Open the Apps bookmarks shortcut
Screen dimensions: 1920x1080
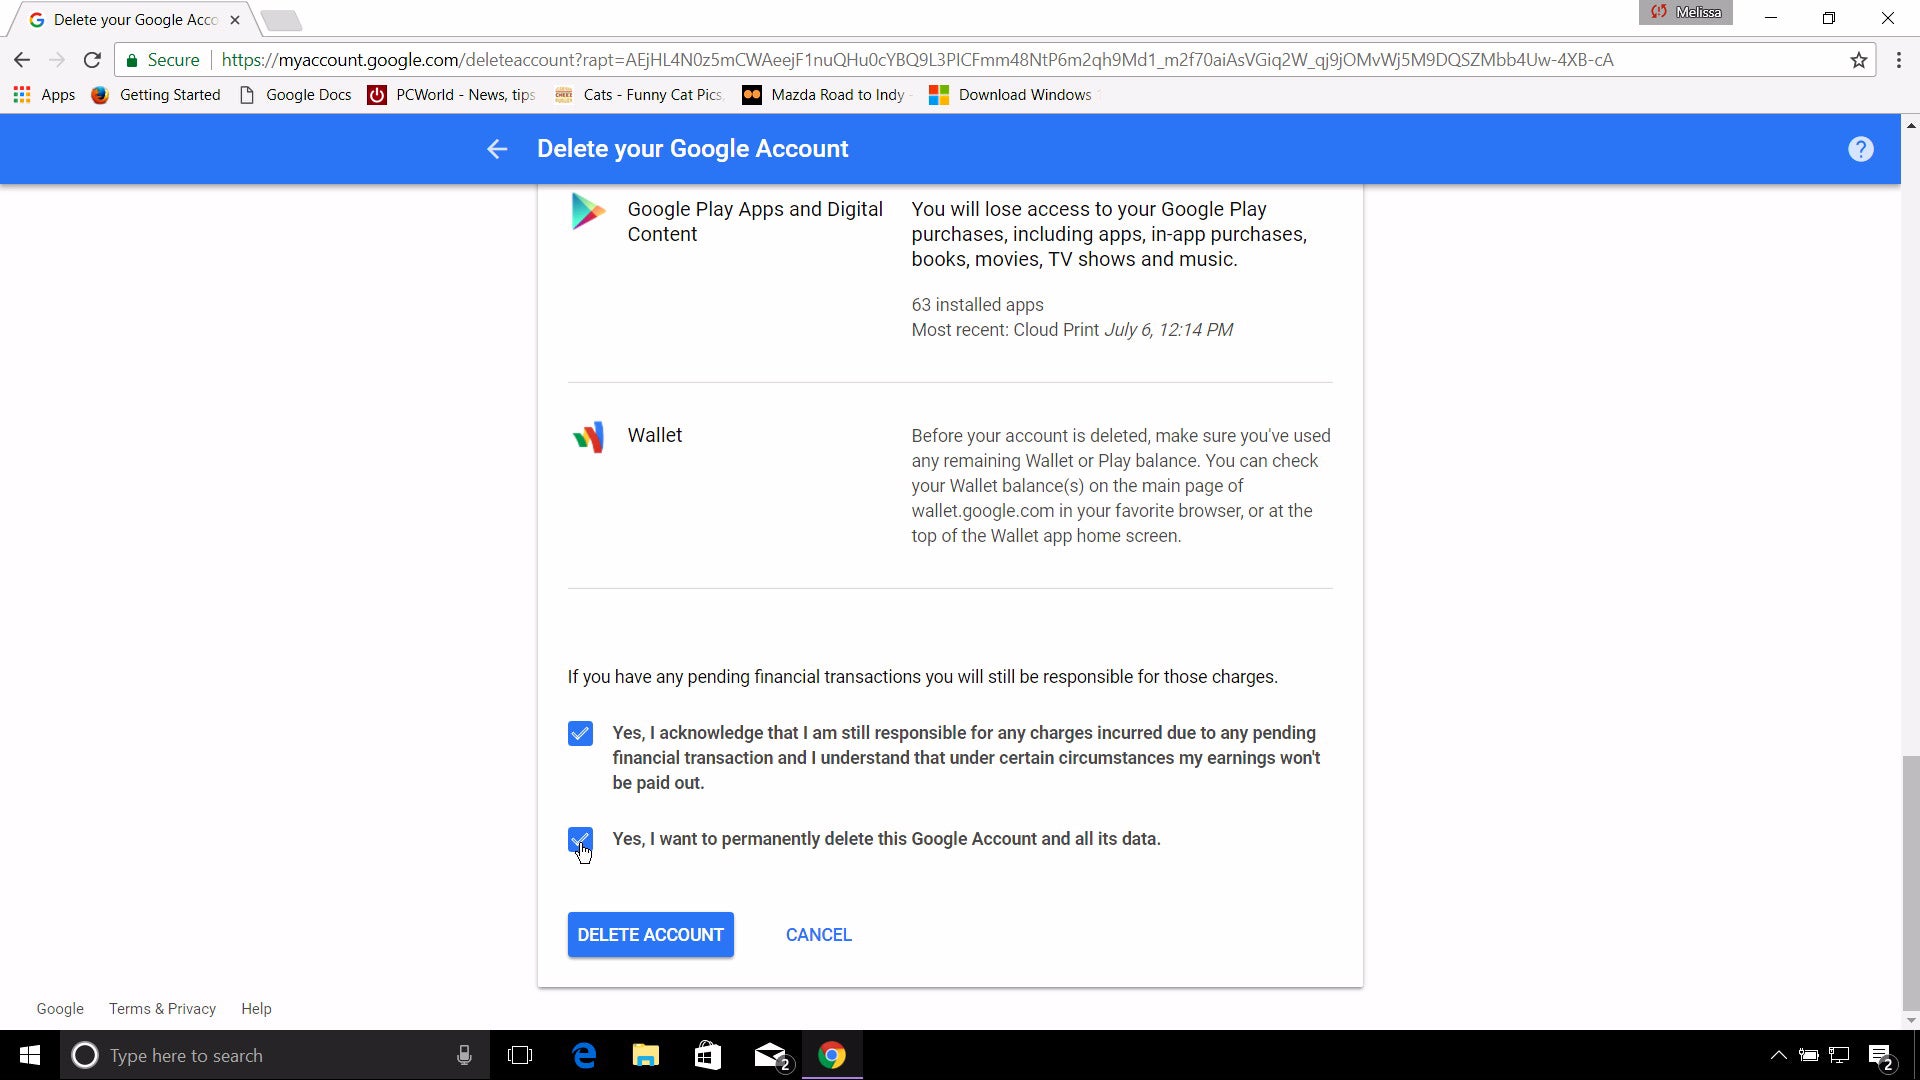point(44,95)
